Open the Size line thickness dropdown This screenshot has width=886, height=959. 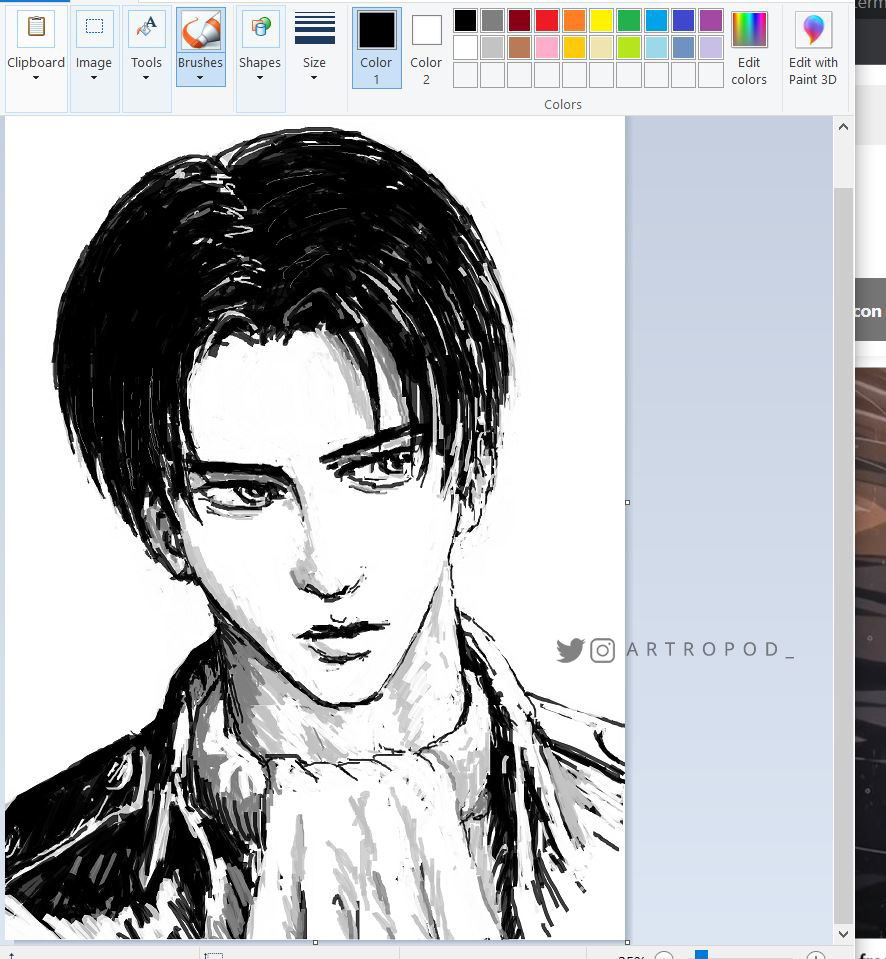pos(314,46)
